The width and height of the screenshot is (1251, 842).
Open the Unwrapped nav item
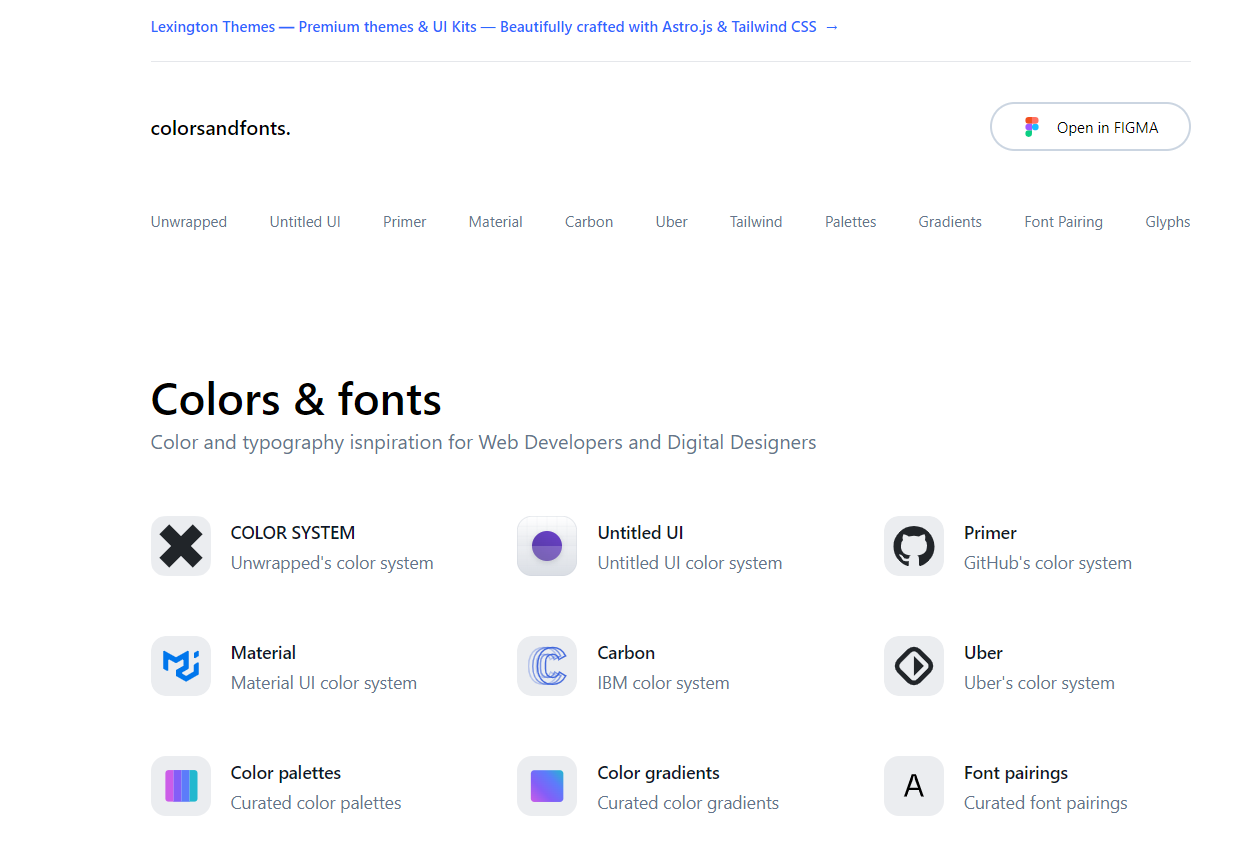189,222
